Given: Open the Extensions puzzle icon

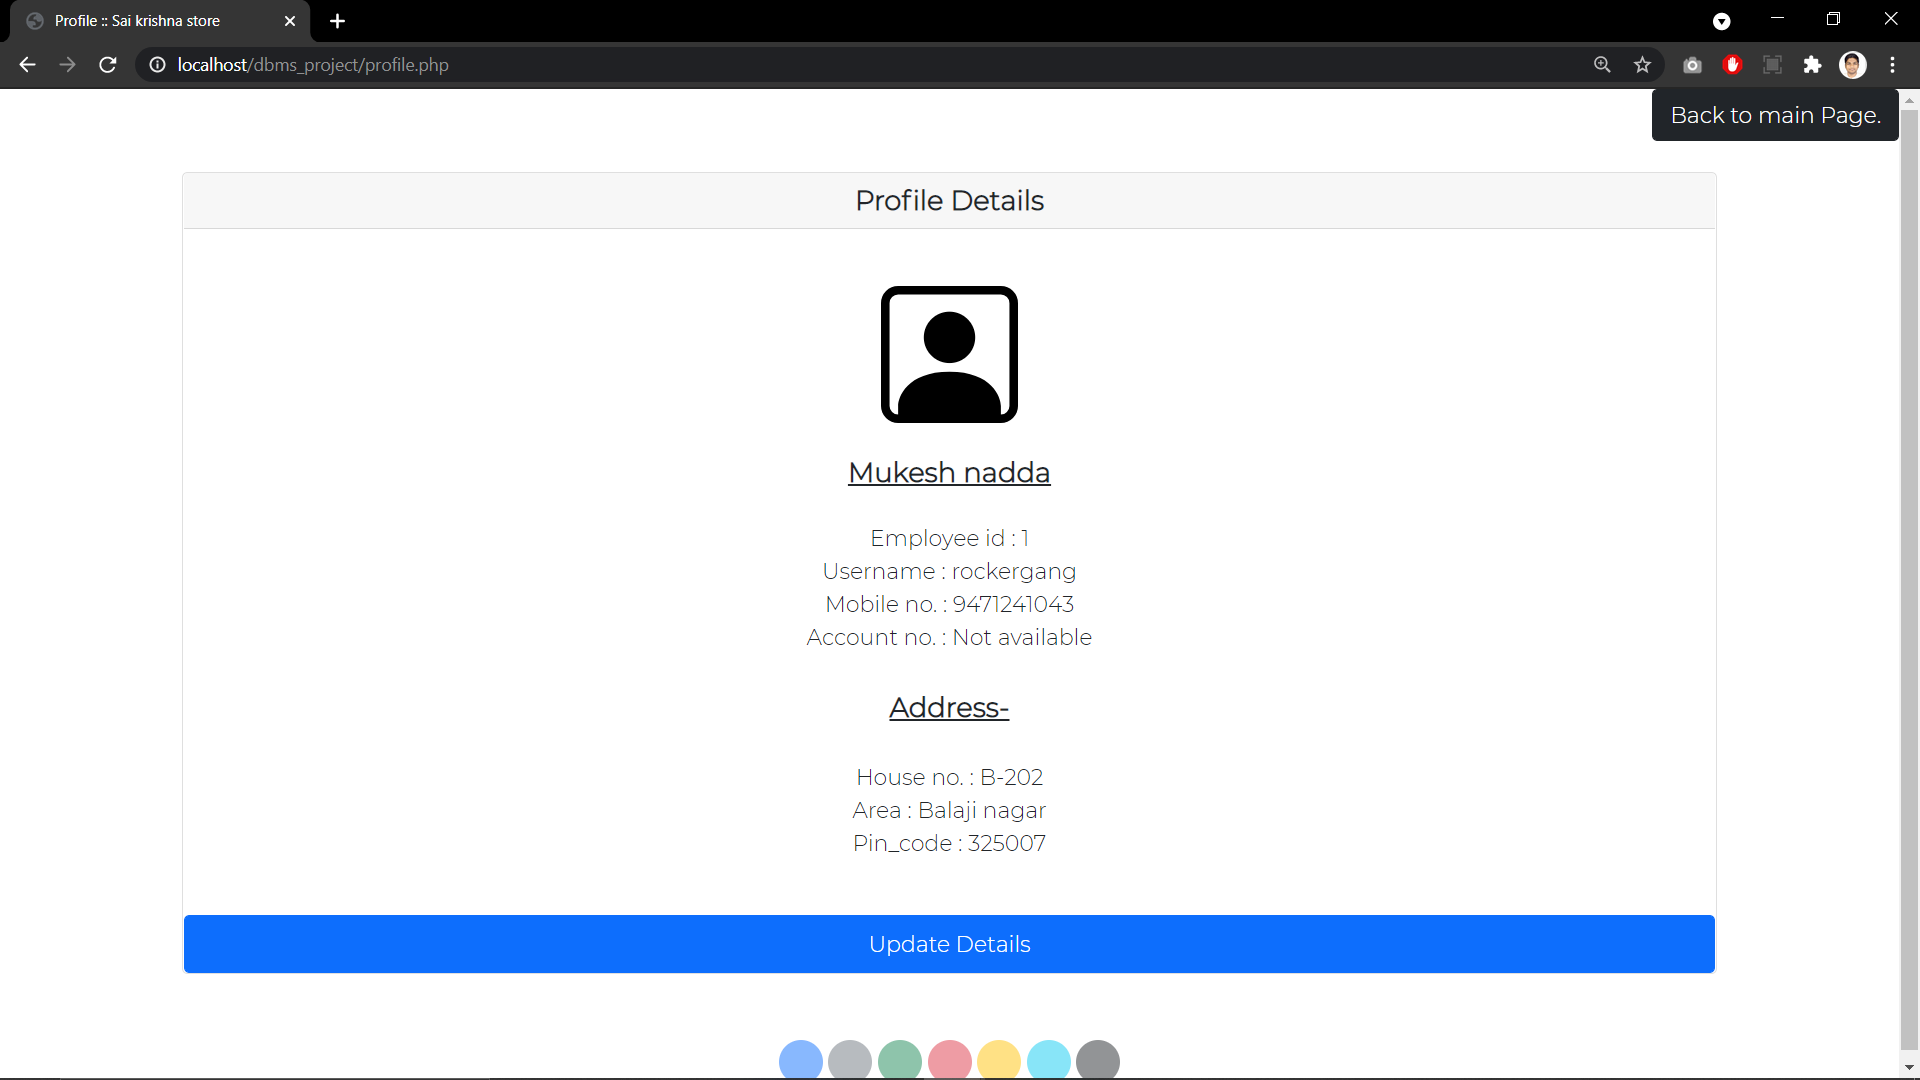Looking at the screenshot, I should coord(1812,65).
